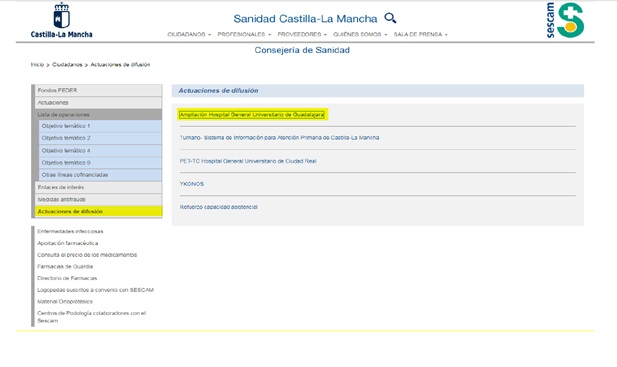Image resolution: width=617 pixels, height=367 pixels.
Task: Select Fondos FEDER sidebar item
Action: coord(98,90)
